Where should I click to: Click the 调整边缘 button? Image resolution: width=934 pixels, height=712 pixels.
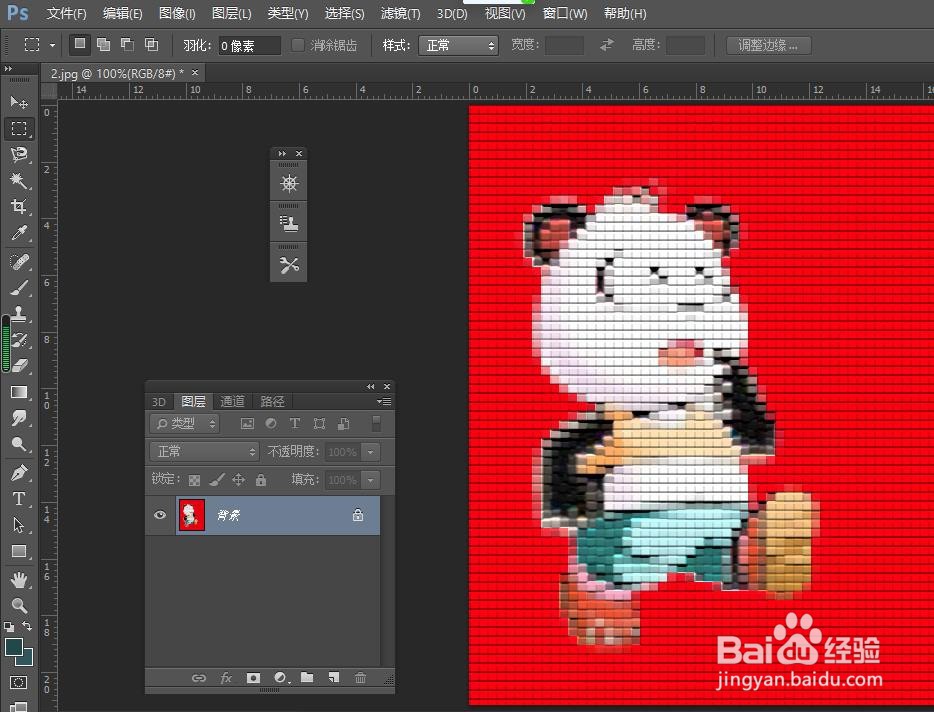pos(768,45)
